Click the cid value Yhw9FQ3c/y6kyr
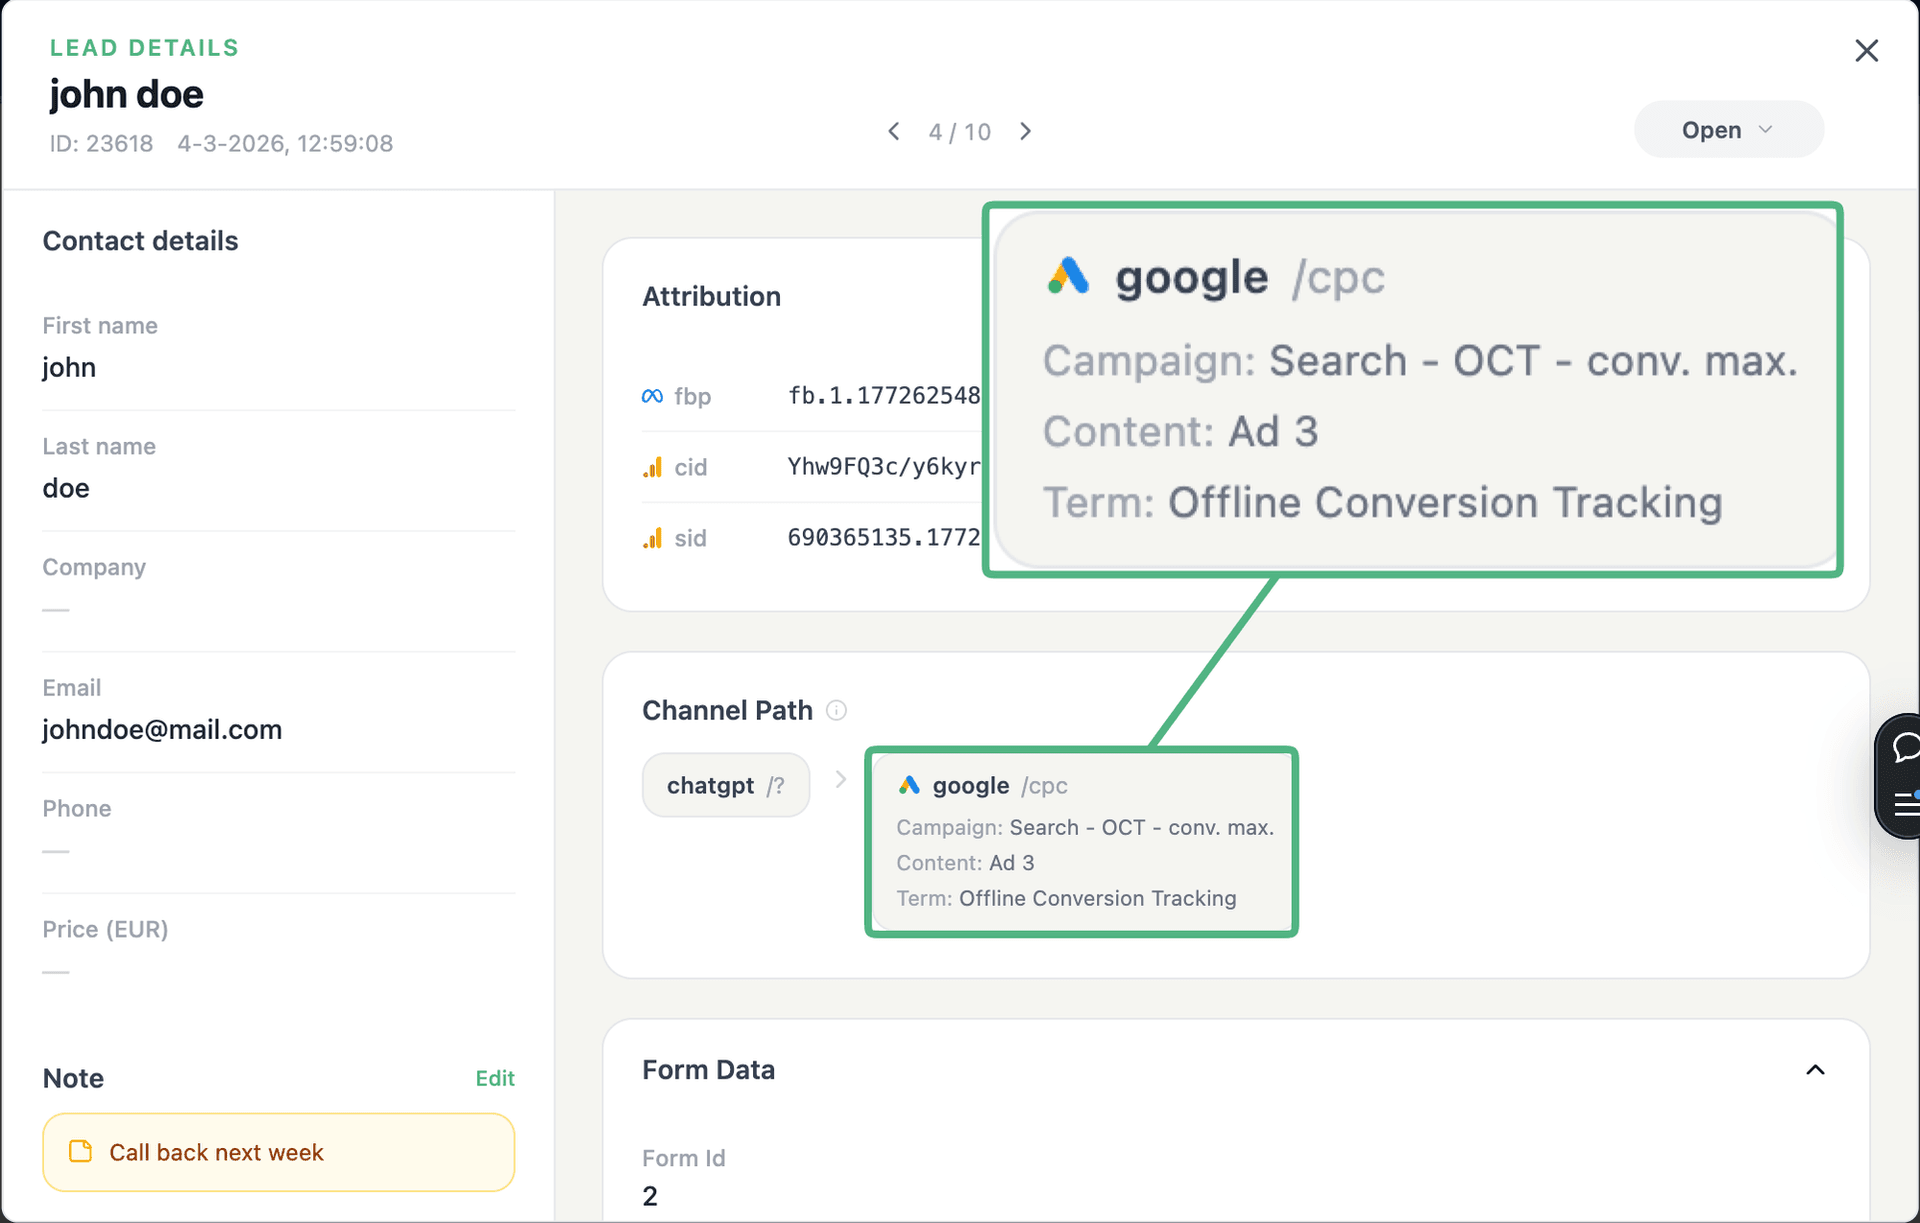 click(x=884, y=466)
